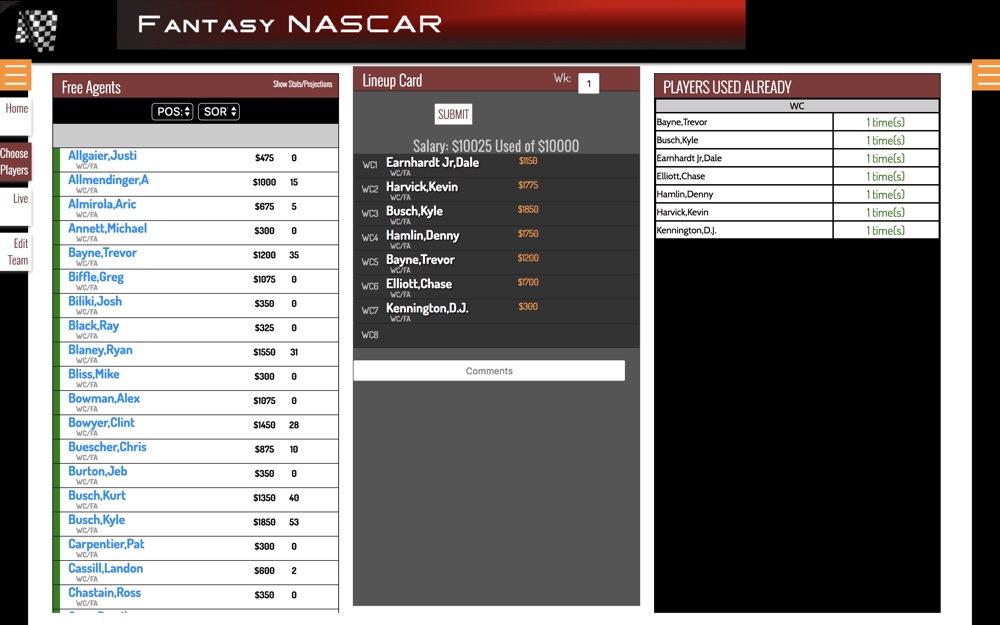Add free agent Allmendinger,A

(108, 180)
